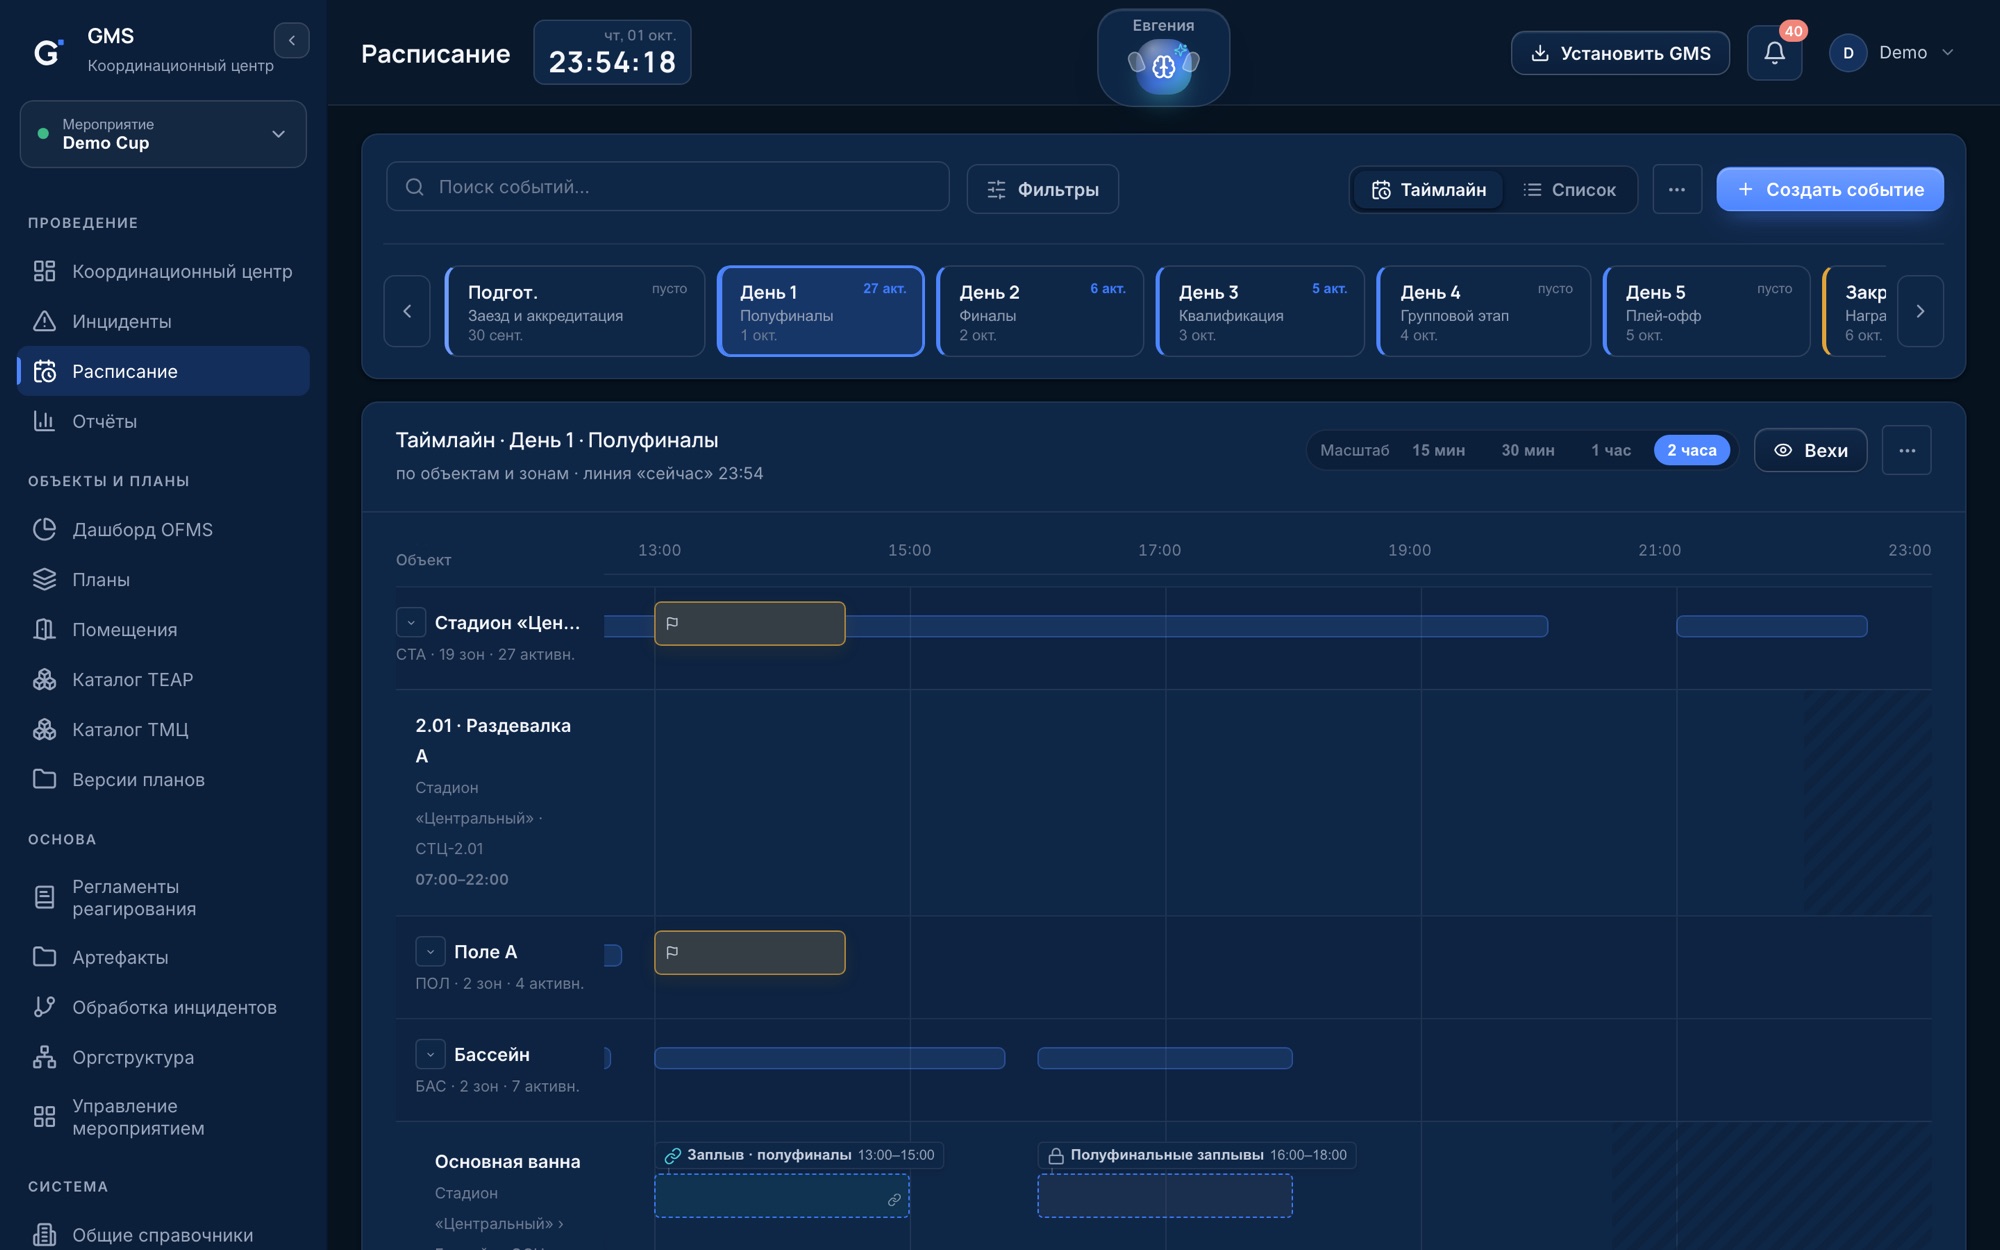
Task: Switch to Список view
Action: click(1569, 189)
